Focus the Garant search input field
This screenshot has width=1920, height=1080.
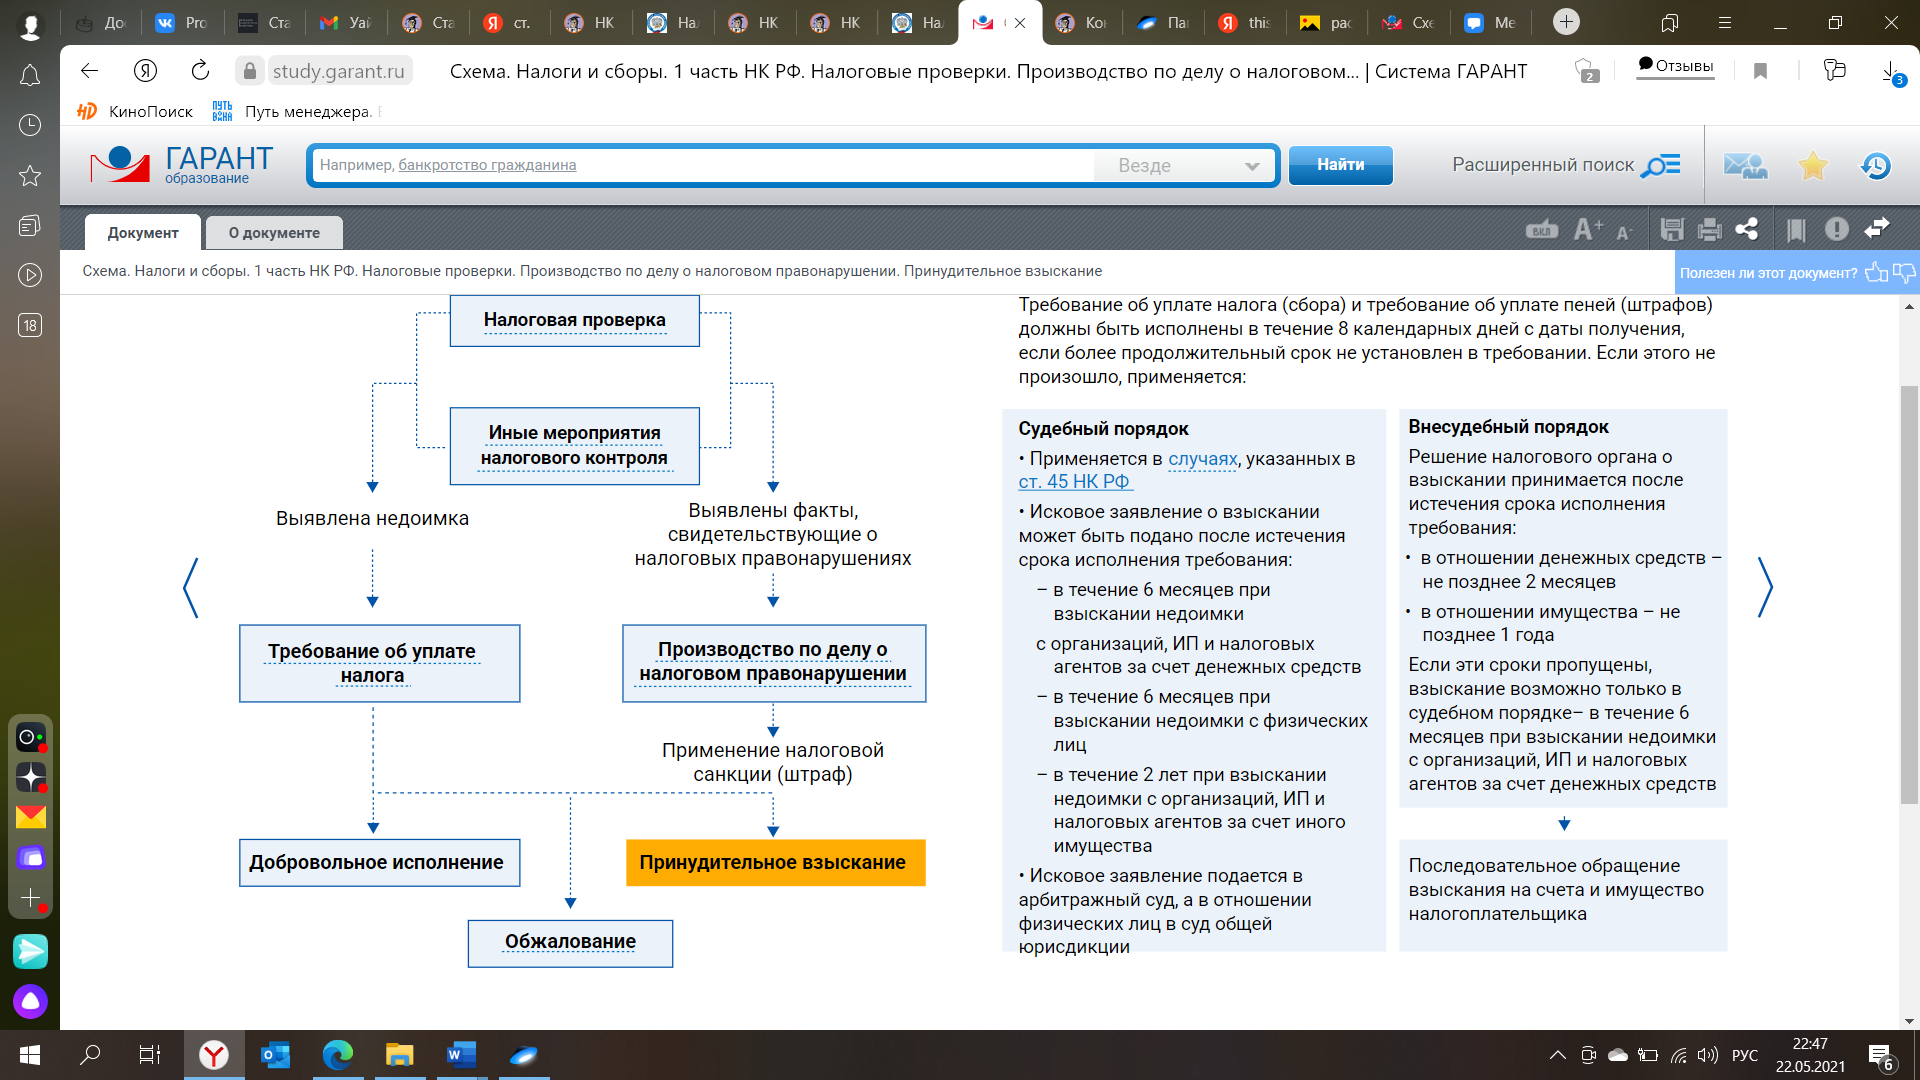(x=703, y=166)
